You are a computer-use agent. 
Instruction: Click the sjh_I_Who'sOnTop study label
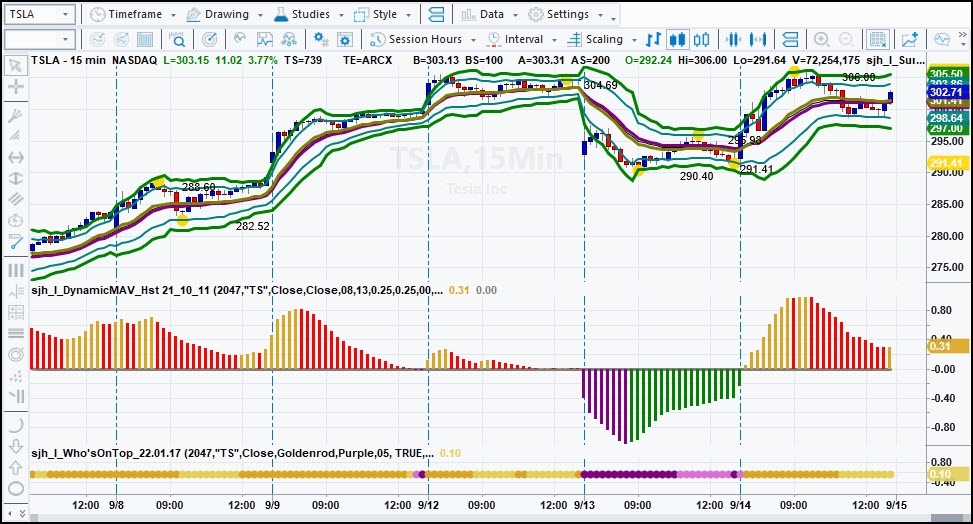pyautogui.click(x=233, y=453)
